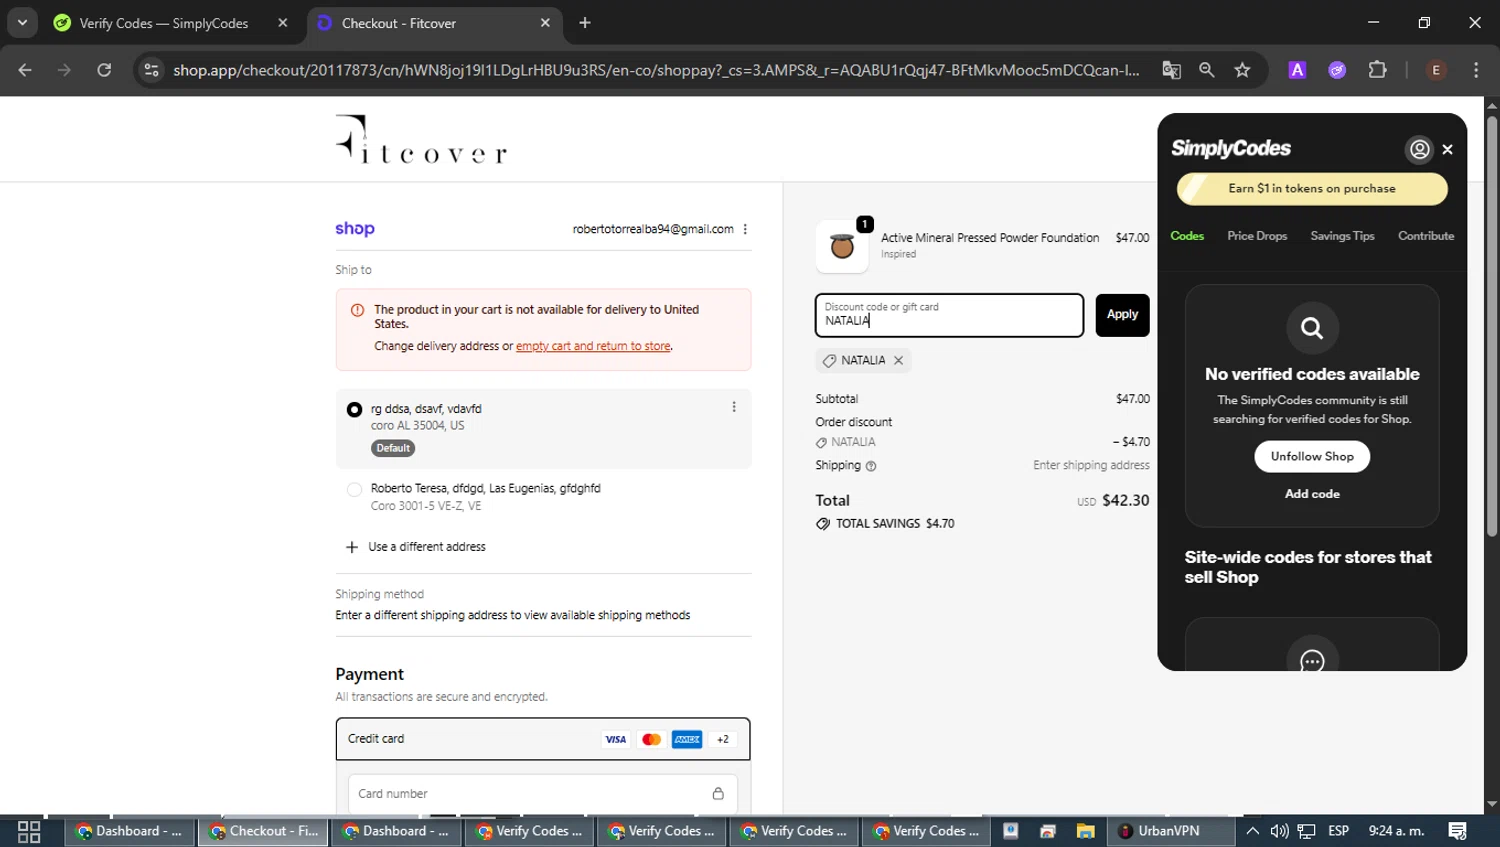Image resolution: width=1500 pixels, height=847 pixels.
Task: Click the product thumbnail of powder foundation
Action: coord(842,246)
